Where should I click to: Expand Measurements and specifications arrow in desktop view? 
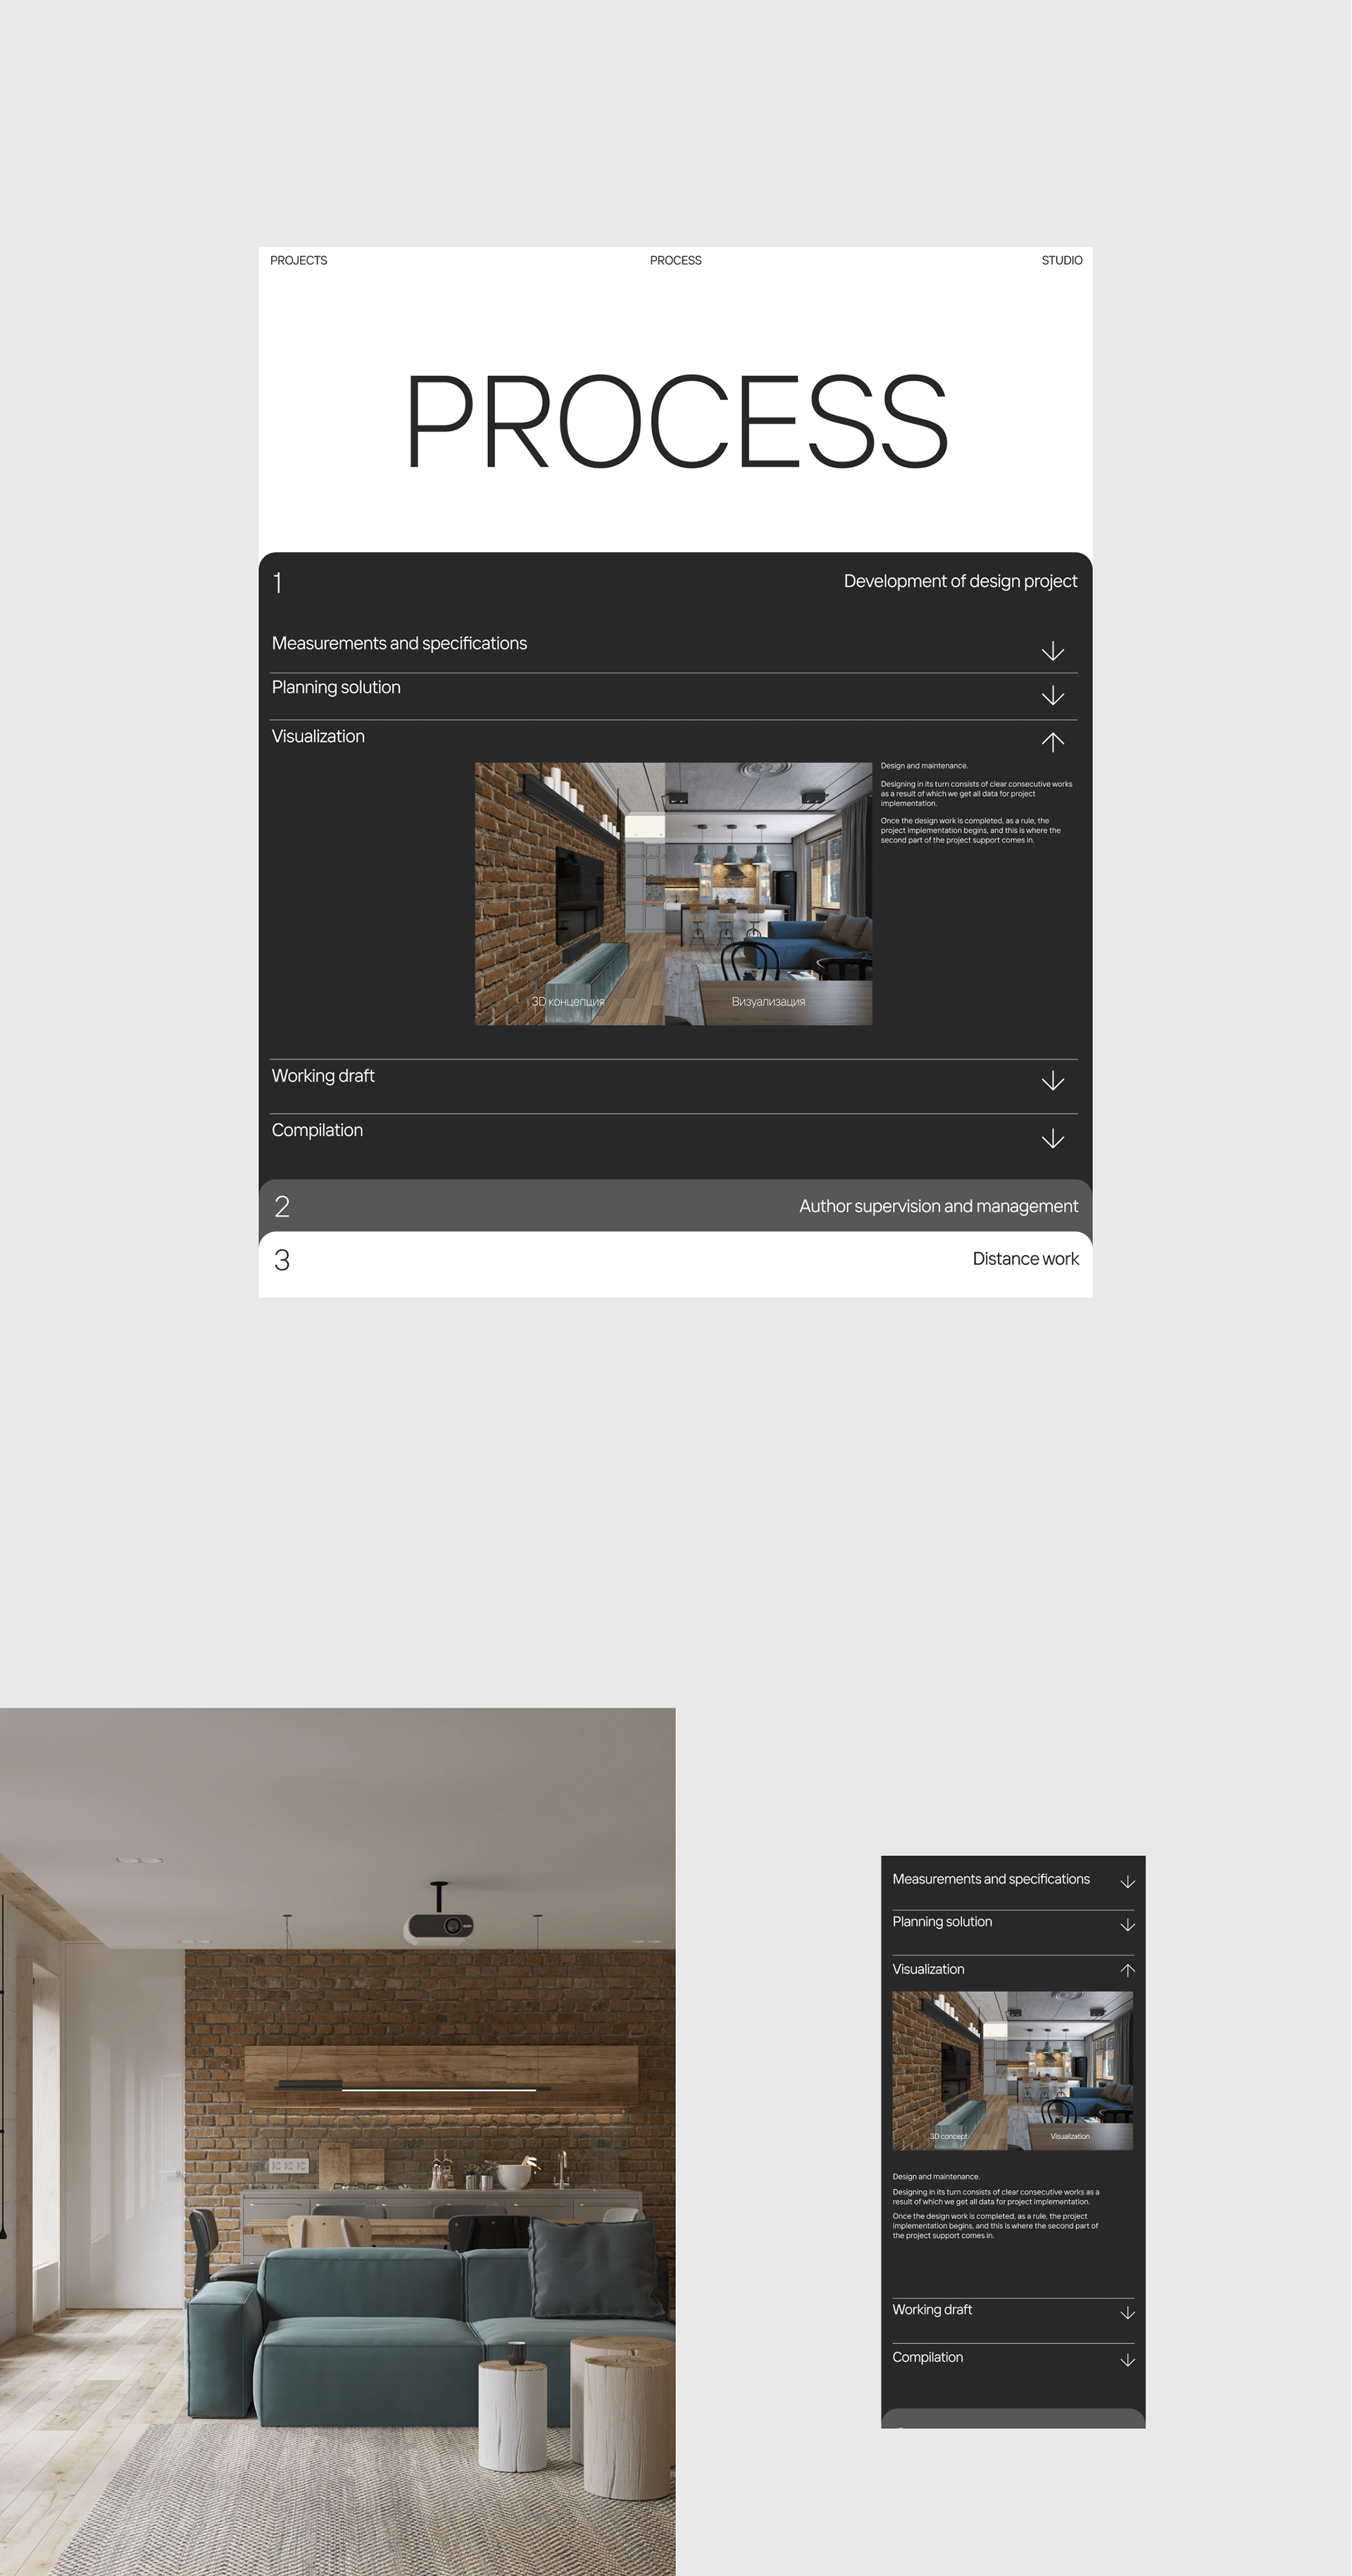1052,651
